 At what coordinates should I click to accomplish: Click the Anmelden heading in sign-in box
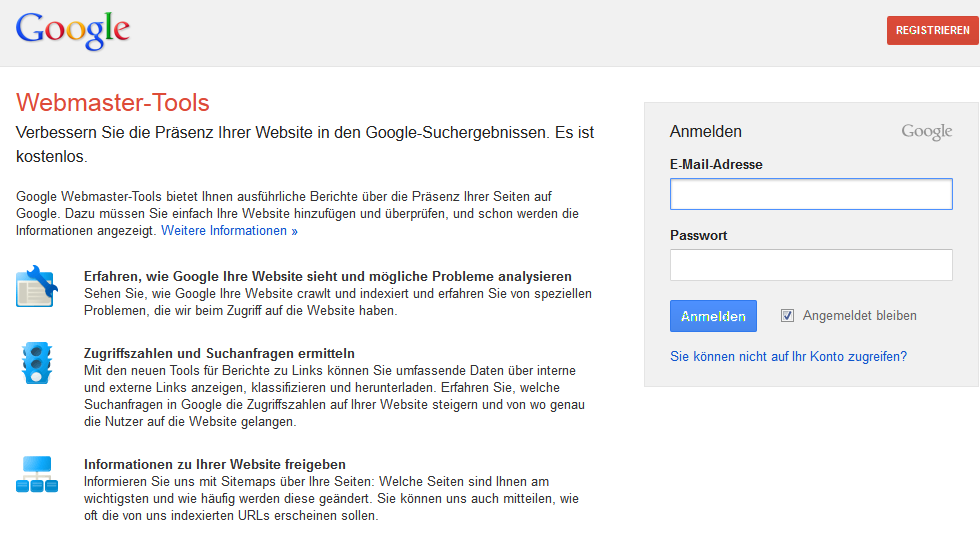(706, 131)
